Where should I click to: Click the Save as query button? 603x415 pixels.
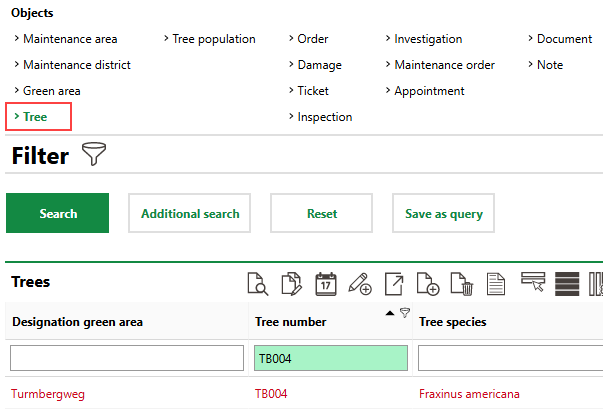coord(443,214)
